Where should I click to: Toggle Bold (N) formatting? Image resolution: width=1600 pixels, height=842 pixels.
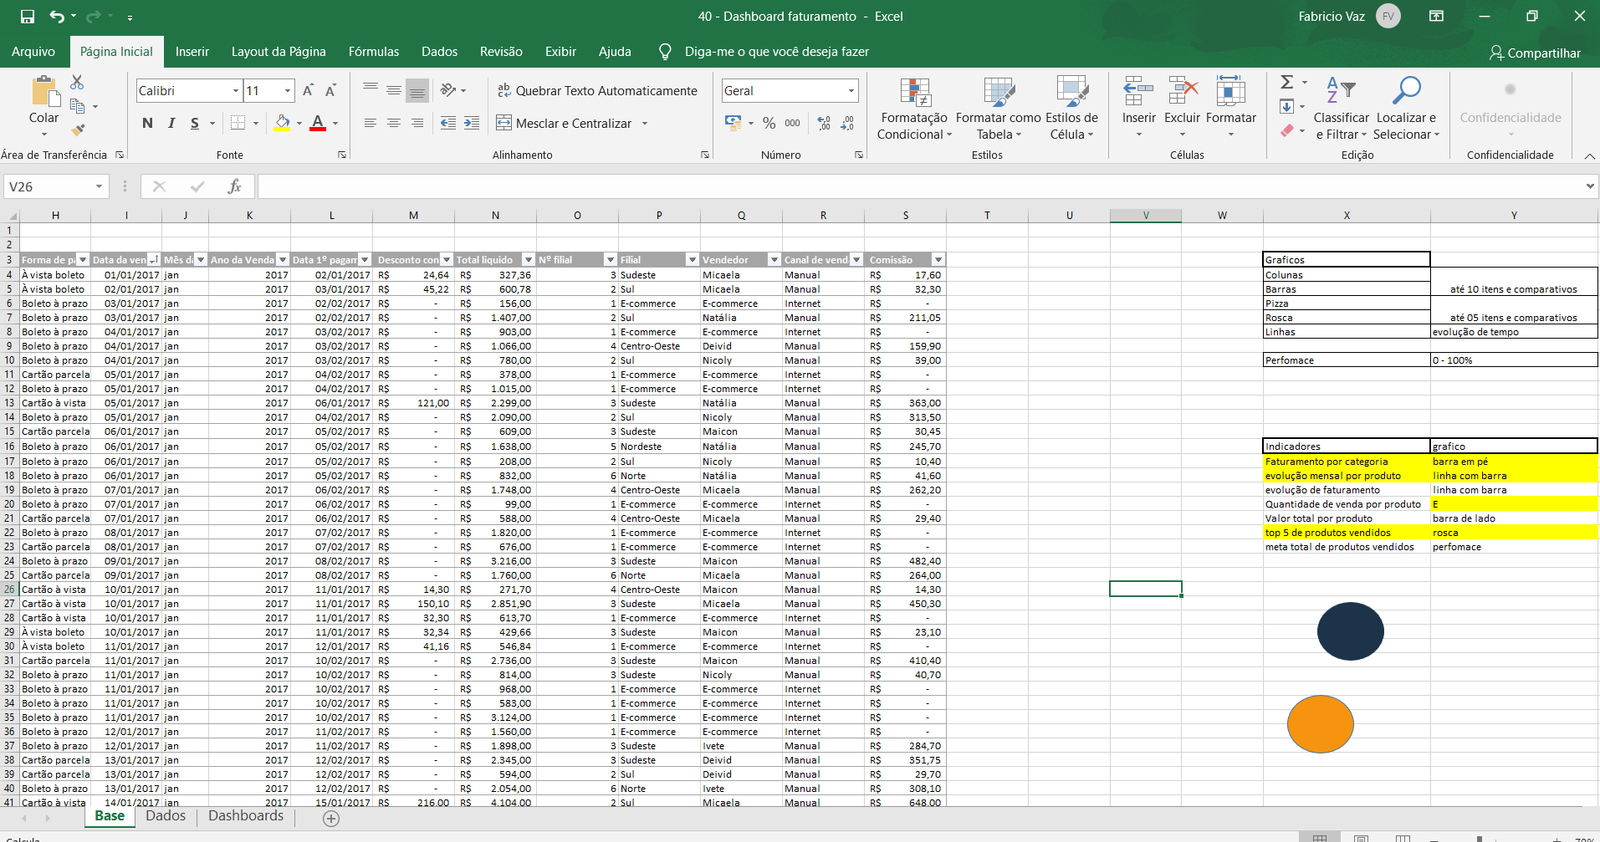(148, 123)
